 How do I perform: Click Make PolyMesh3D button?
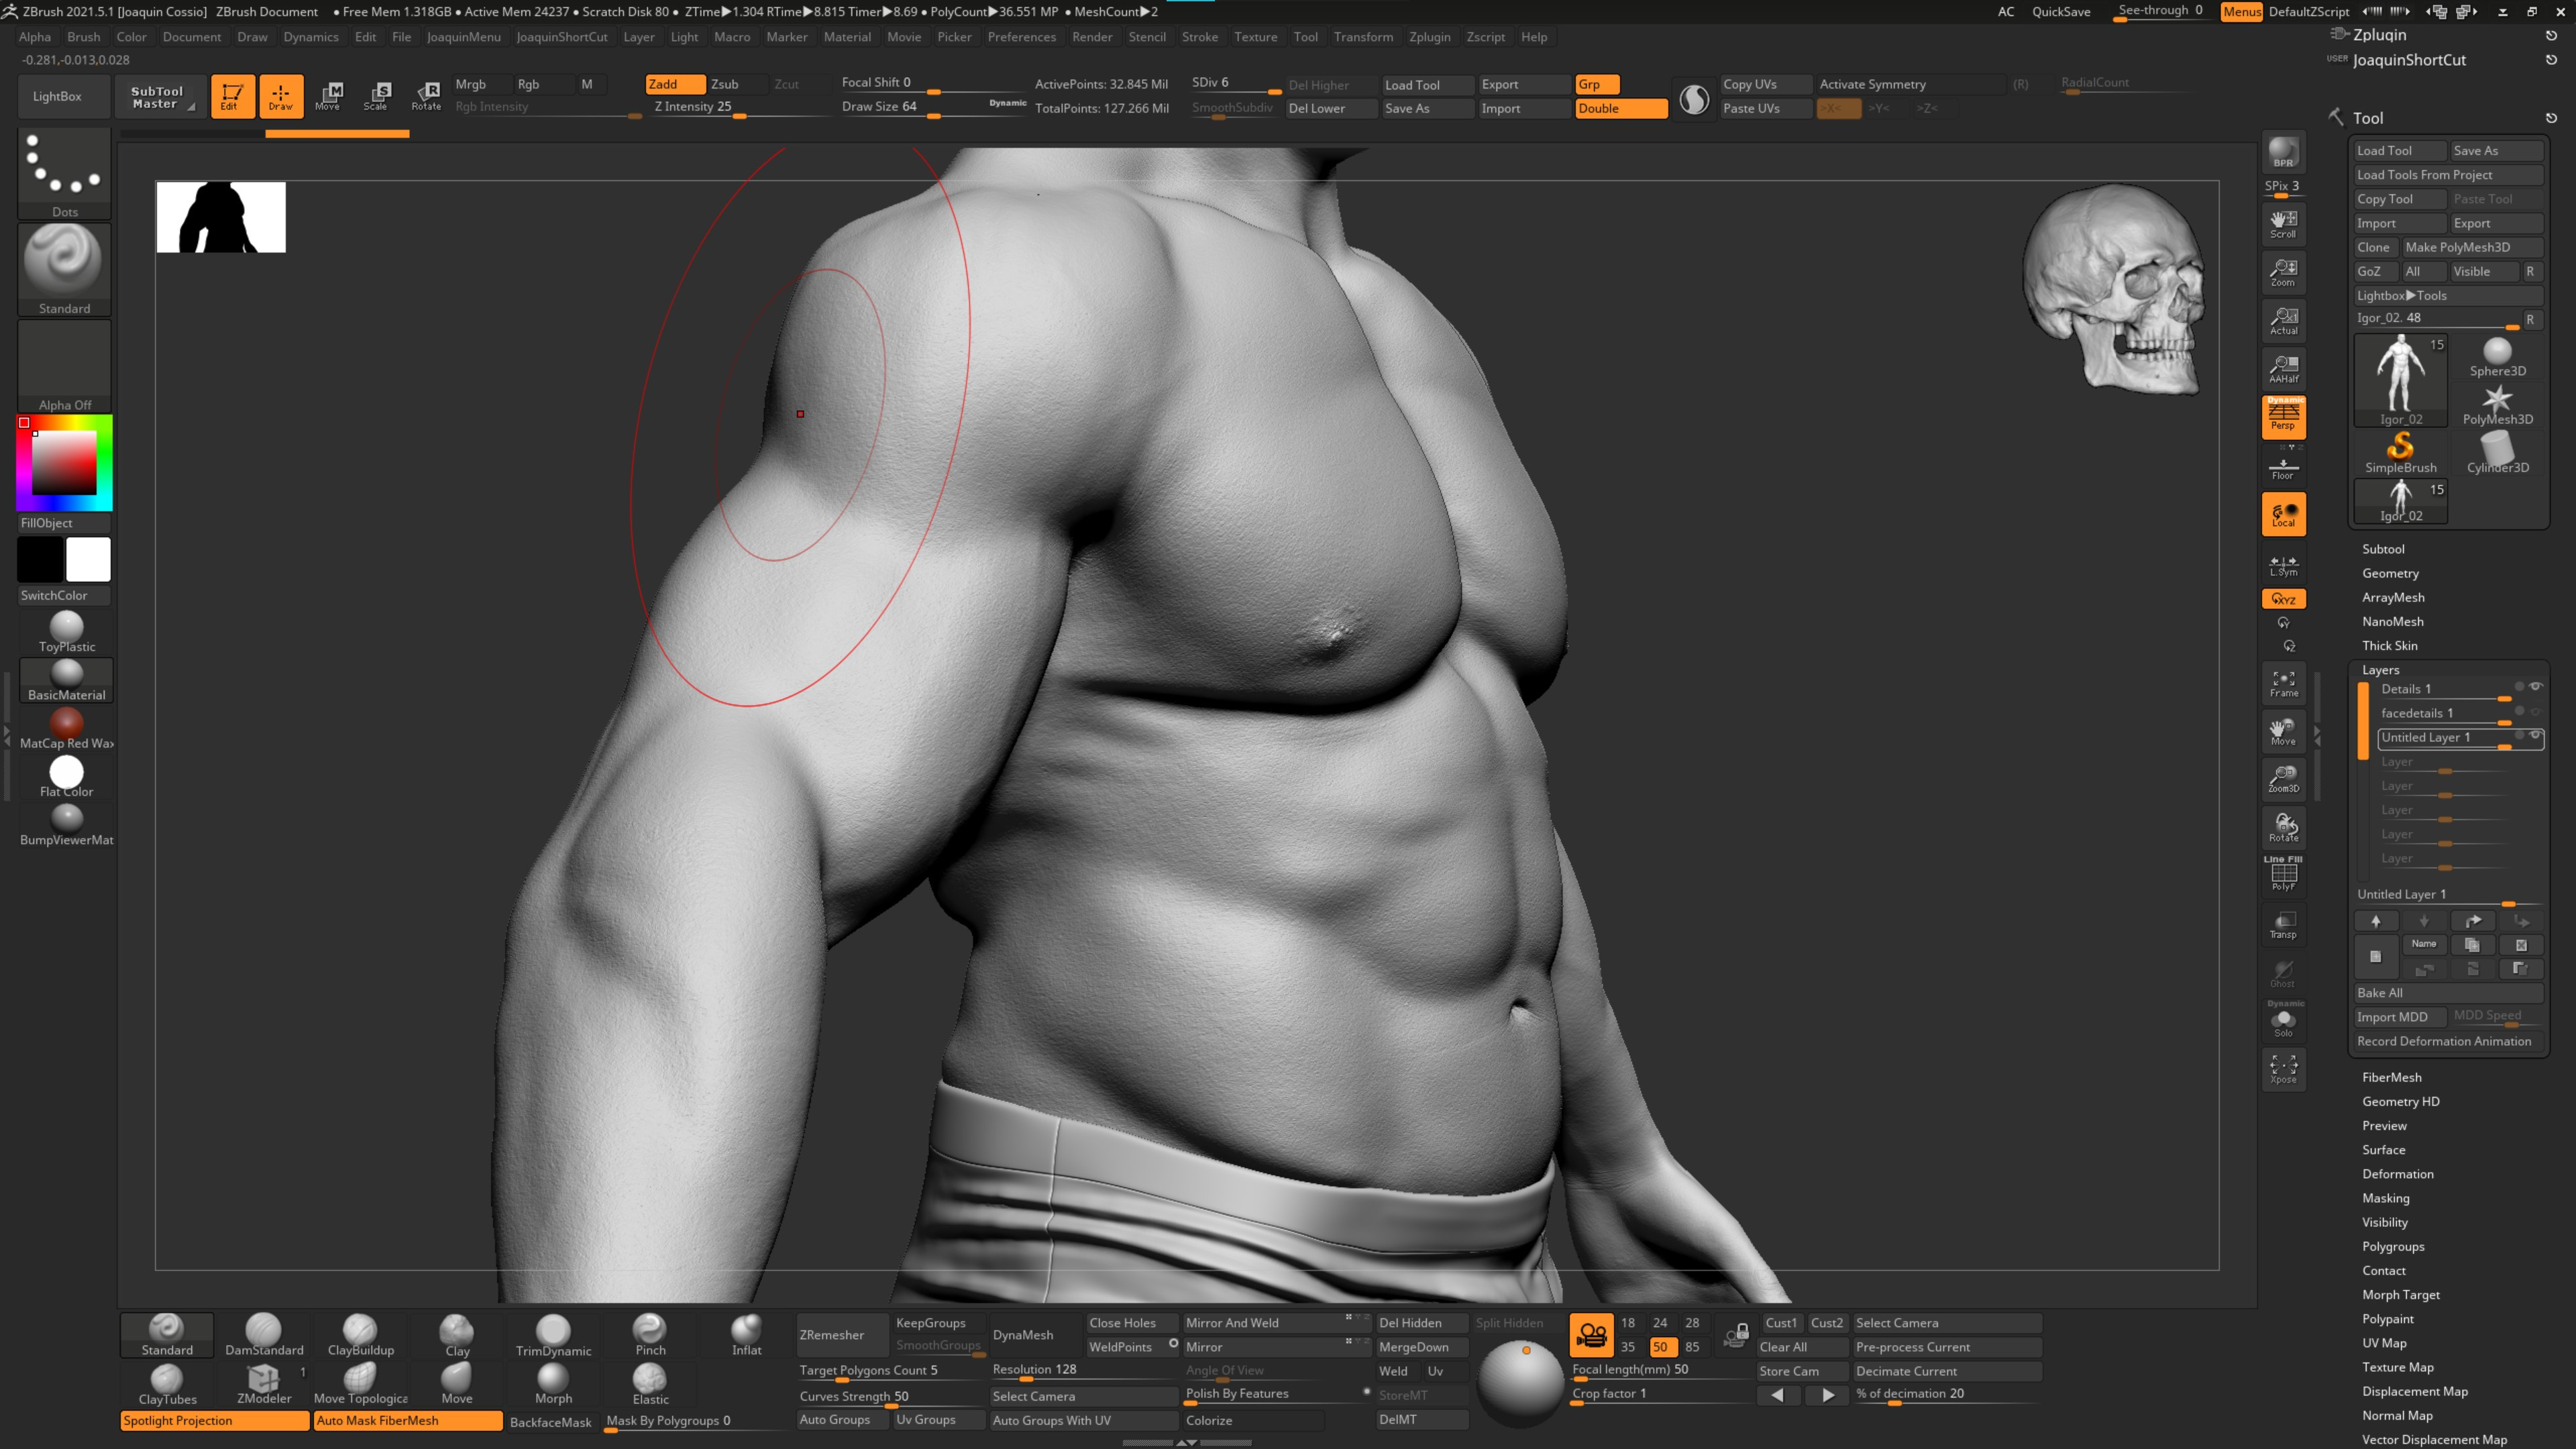[x=2472, y=247]
